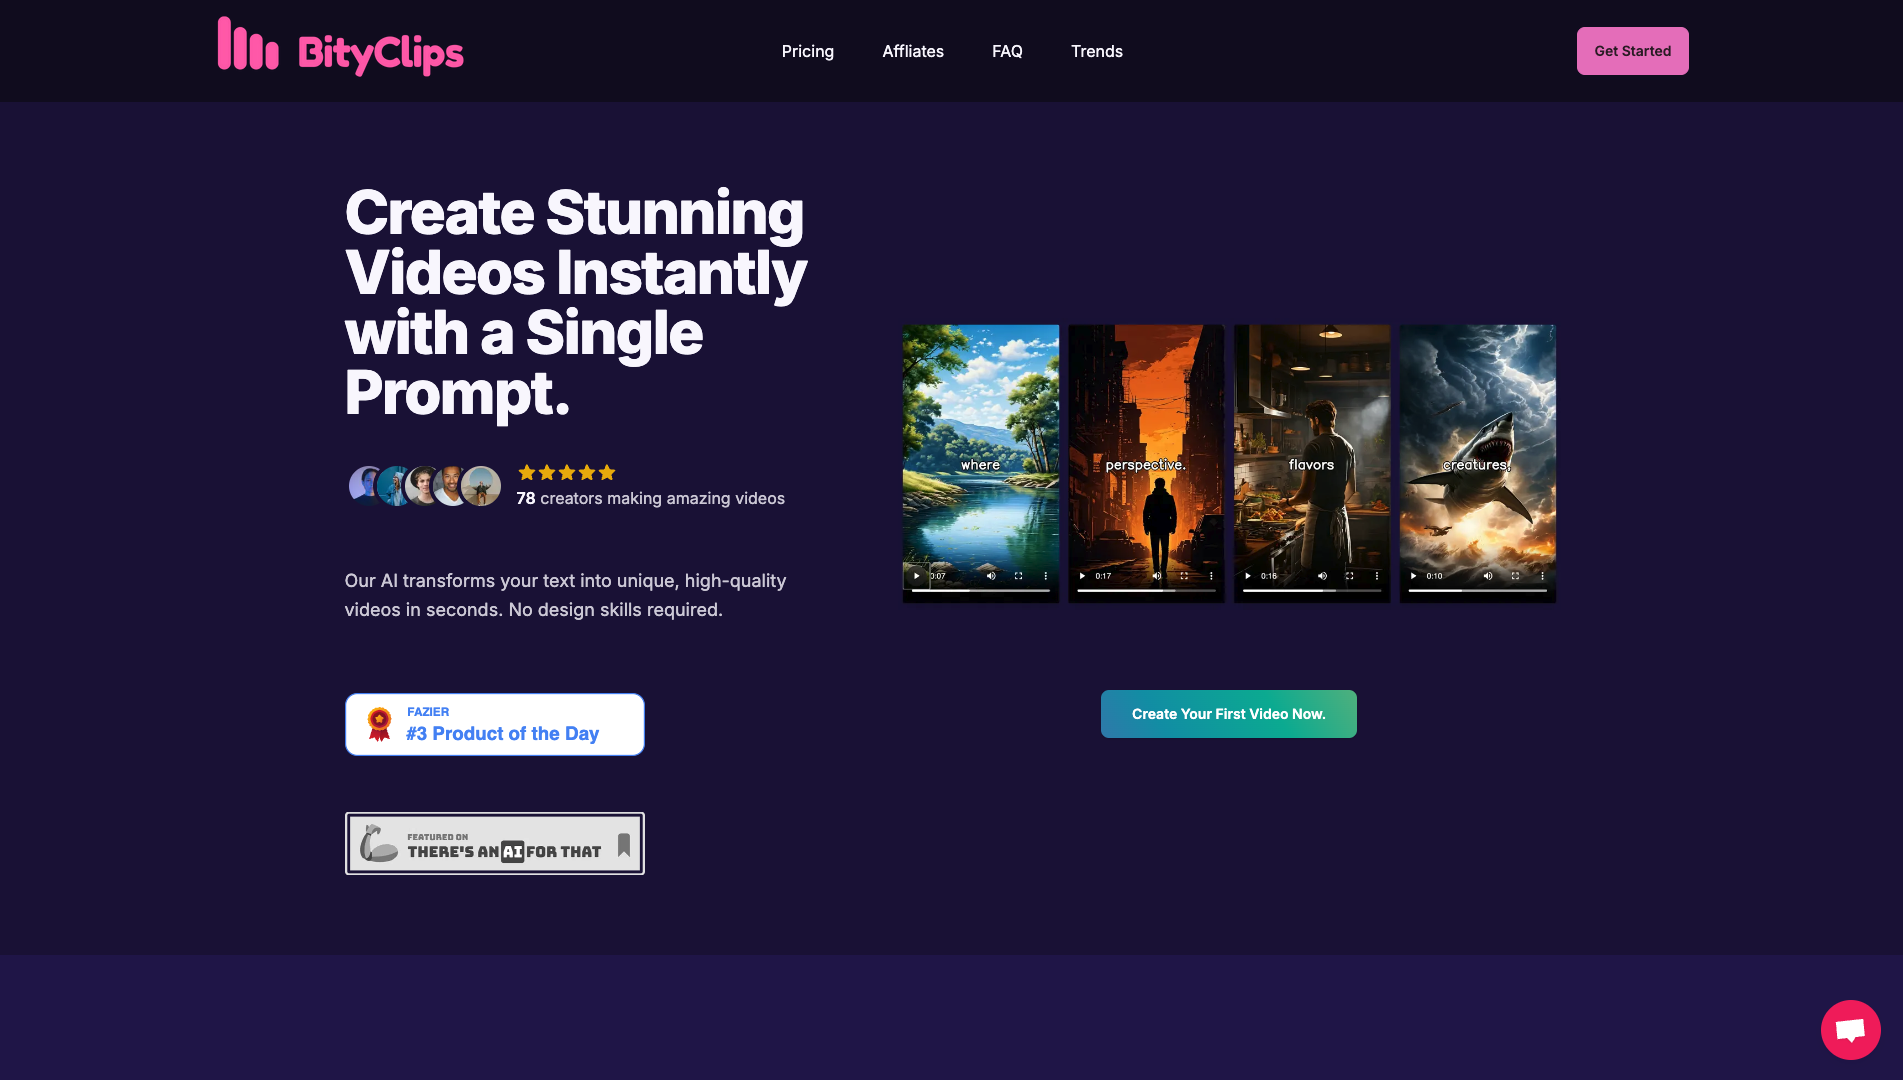
Task: Seek the silhouette video progress bar
Action: click(x=1146, y=591)
